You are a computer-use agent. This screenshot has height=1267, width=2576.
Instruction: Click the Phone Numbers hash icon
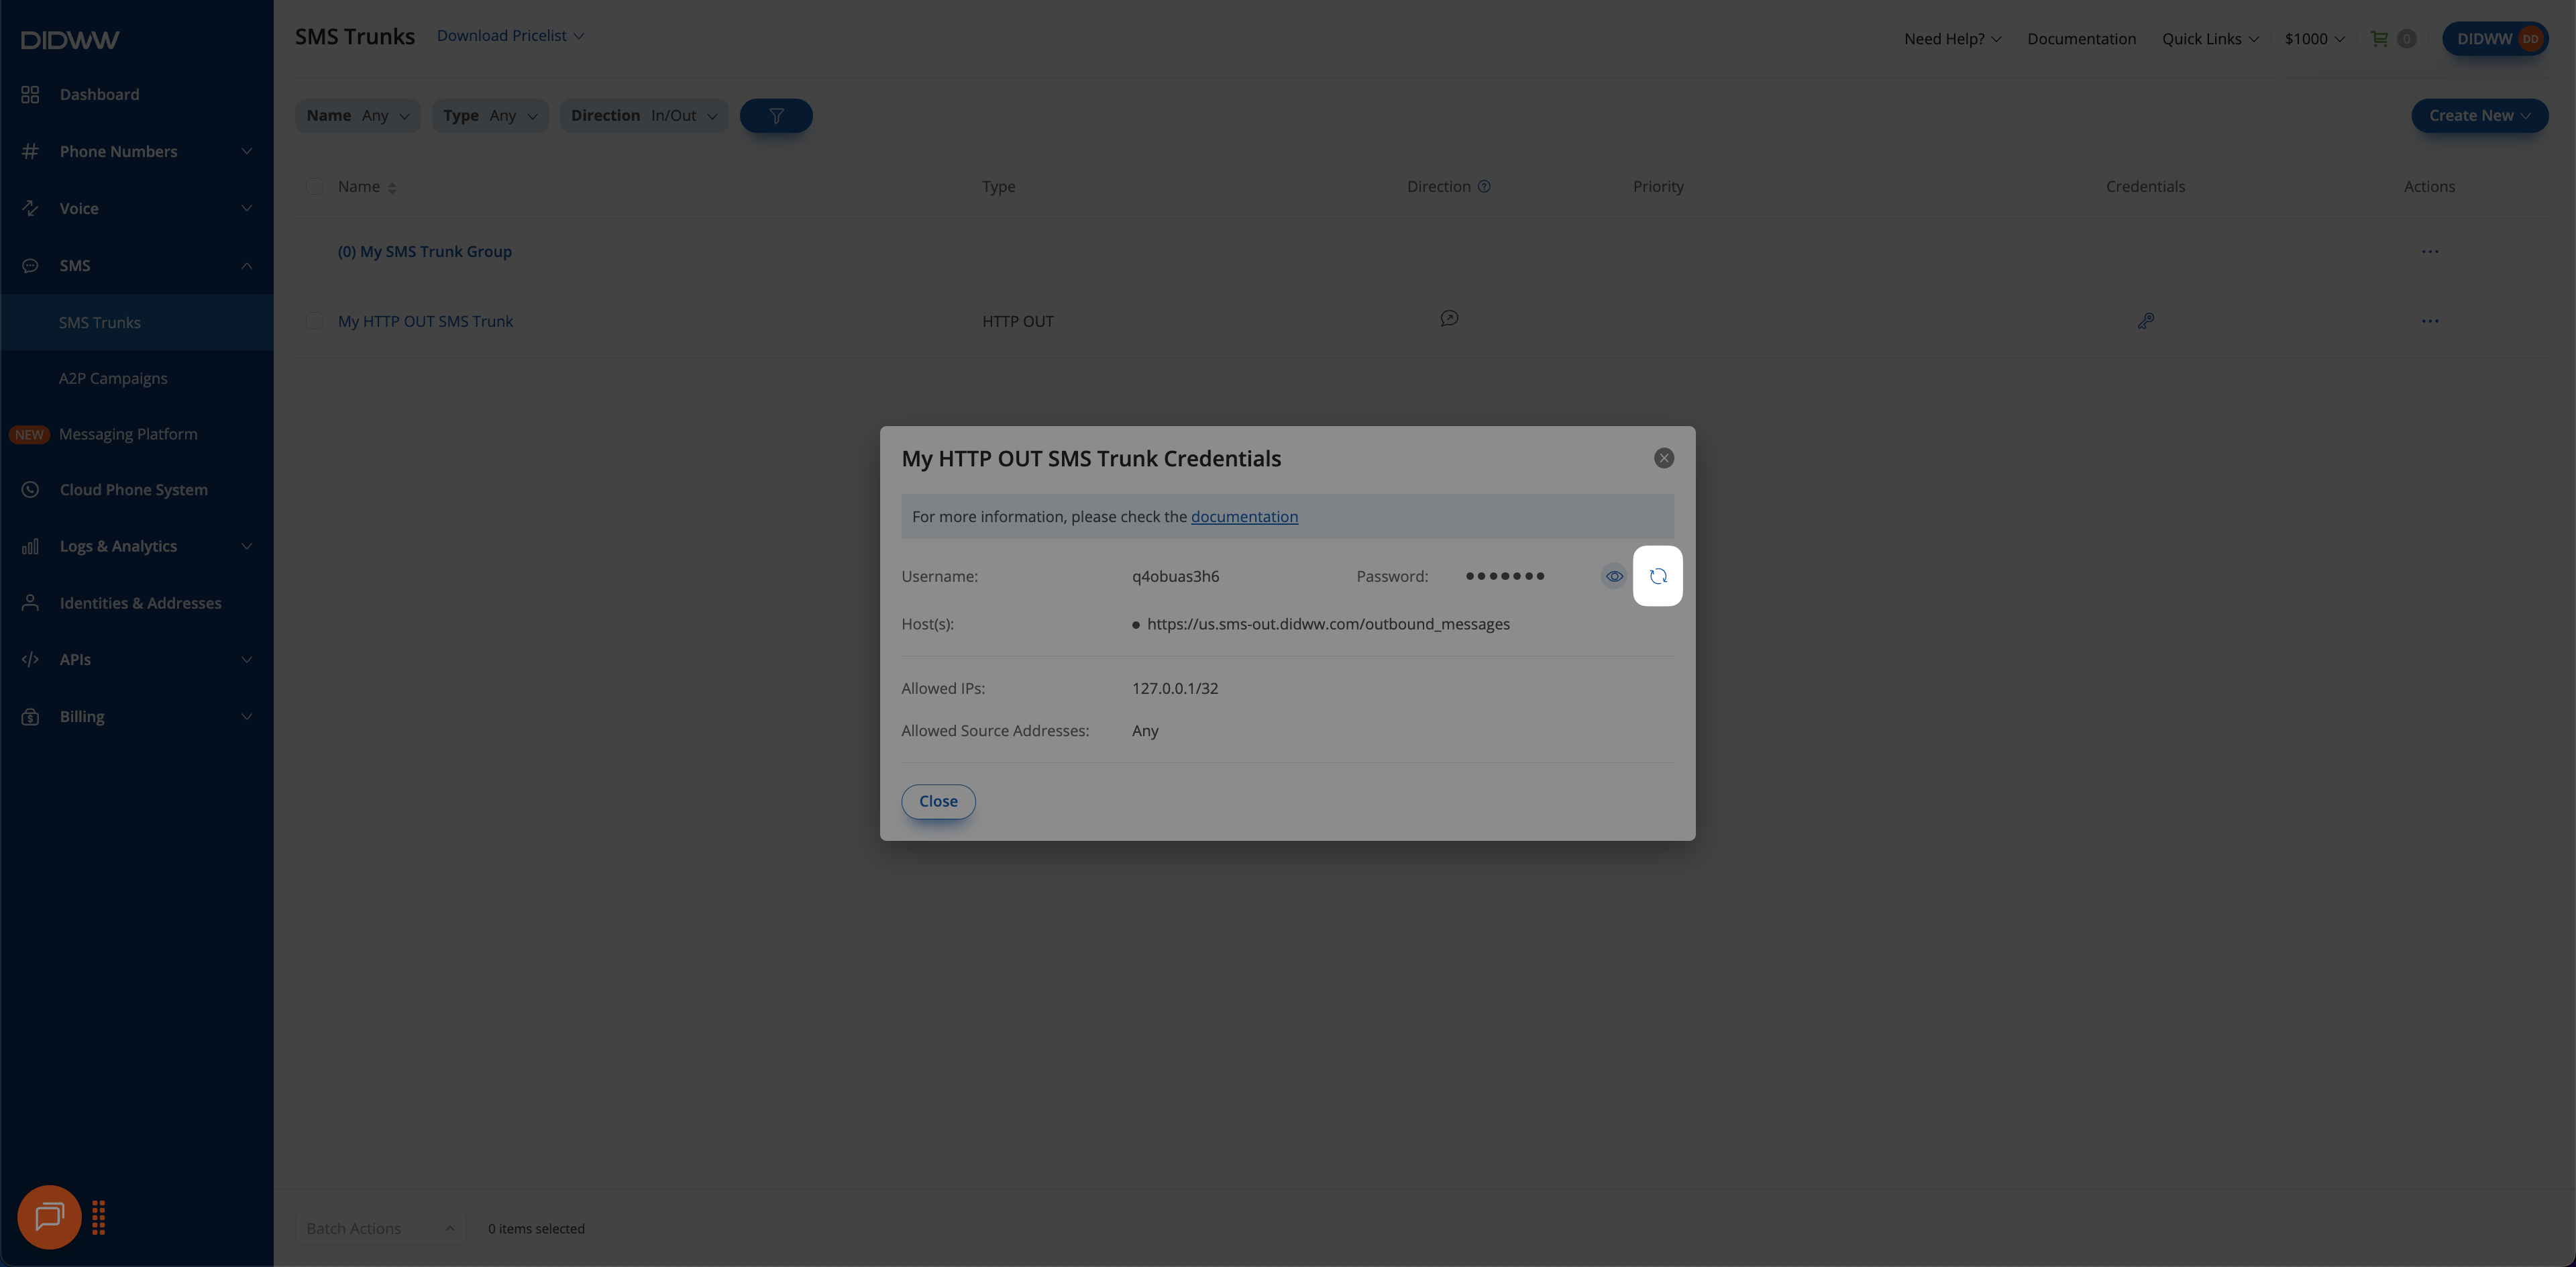tap(30, 151)
